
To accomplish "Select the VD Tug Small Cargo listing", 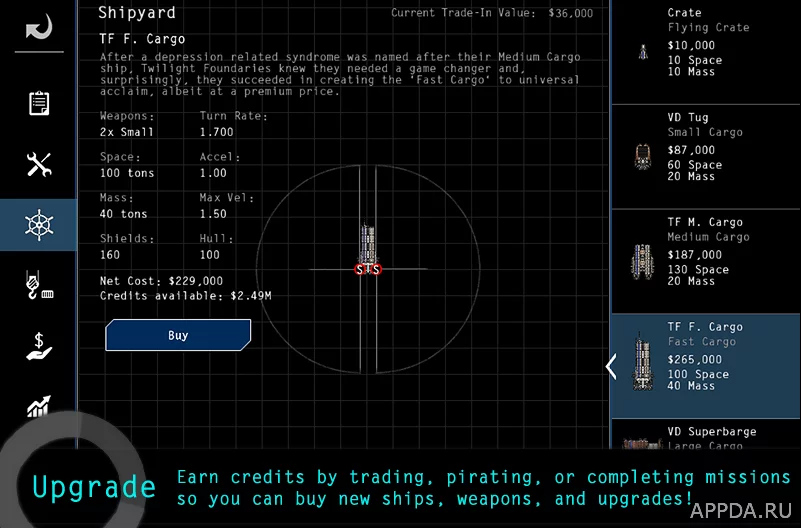I will tap(706, 157).
